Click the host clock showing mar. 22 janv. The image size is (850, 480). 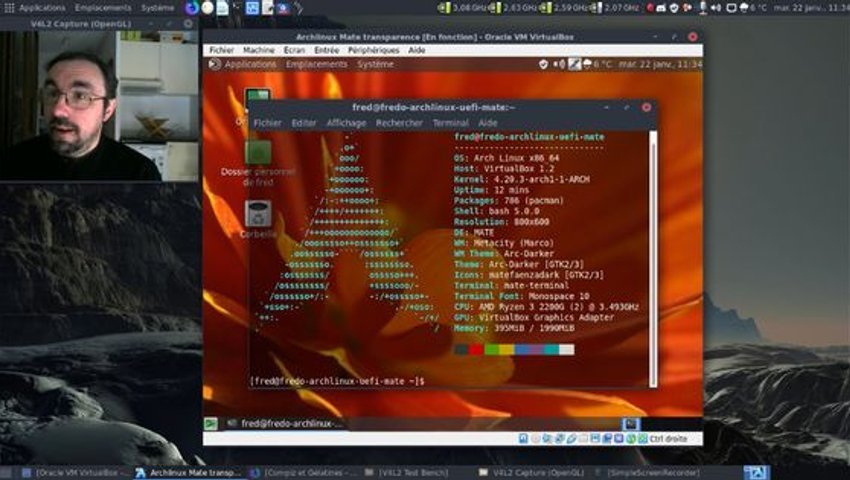[810, 8]
